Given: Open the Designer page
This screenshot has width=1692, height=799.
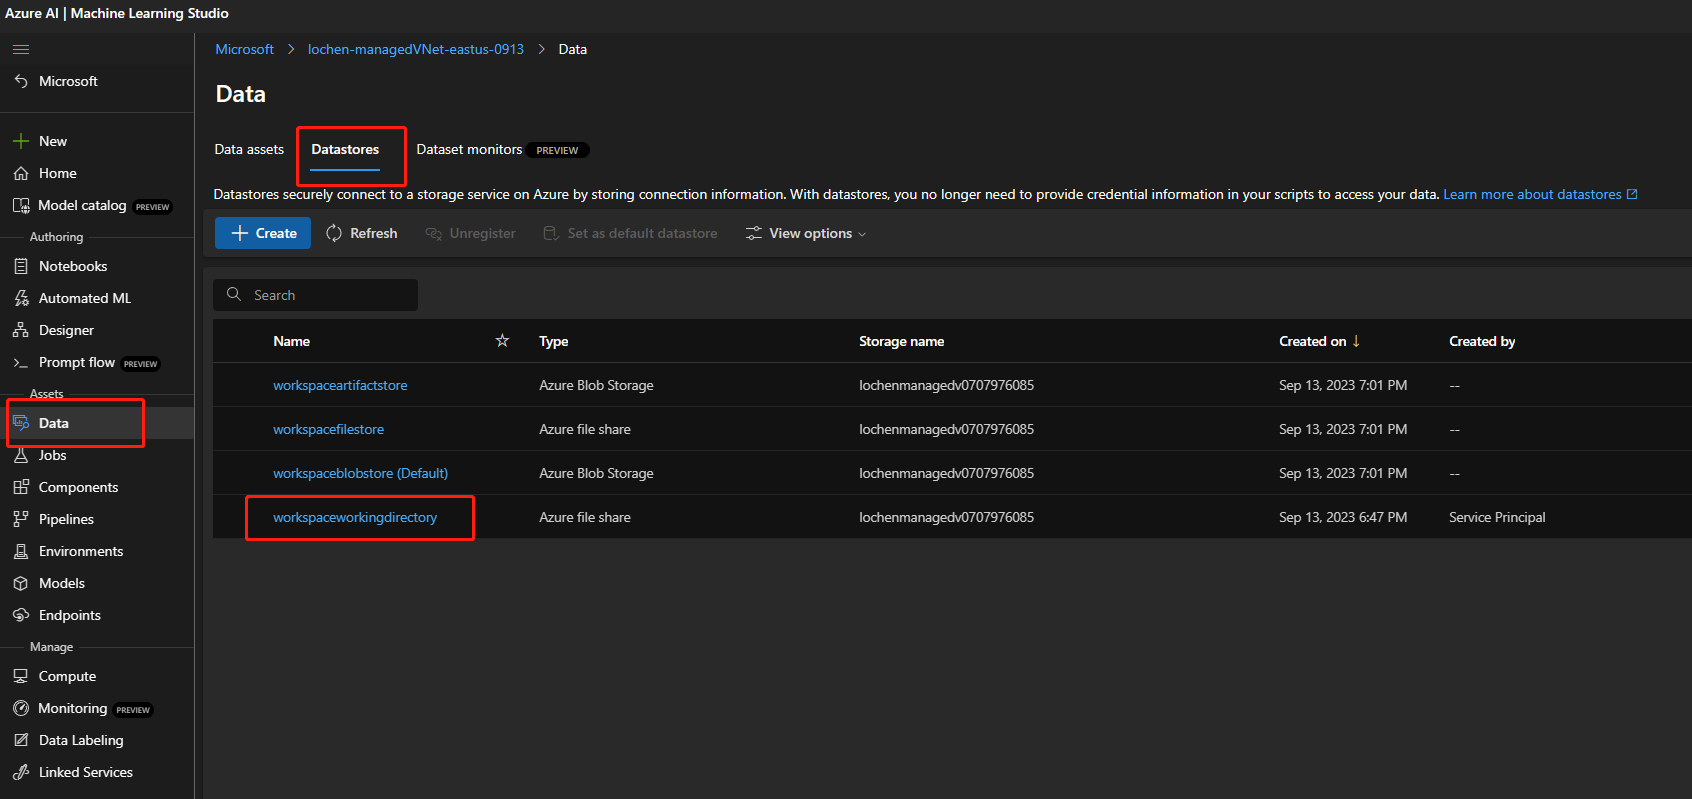Looking at the screenshot, I should point(66,330).
